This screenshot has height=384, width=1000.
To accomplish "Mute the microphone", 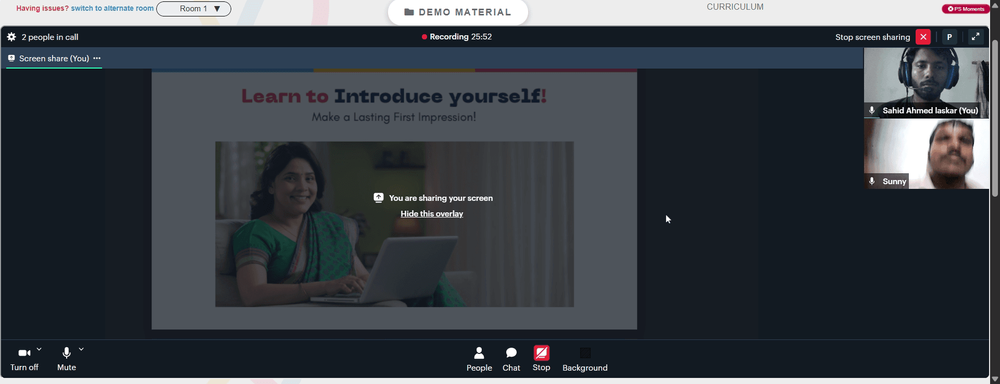I will pyautogui.click(x=66, y=359).
